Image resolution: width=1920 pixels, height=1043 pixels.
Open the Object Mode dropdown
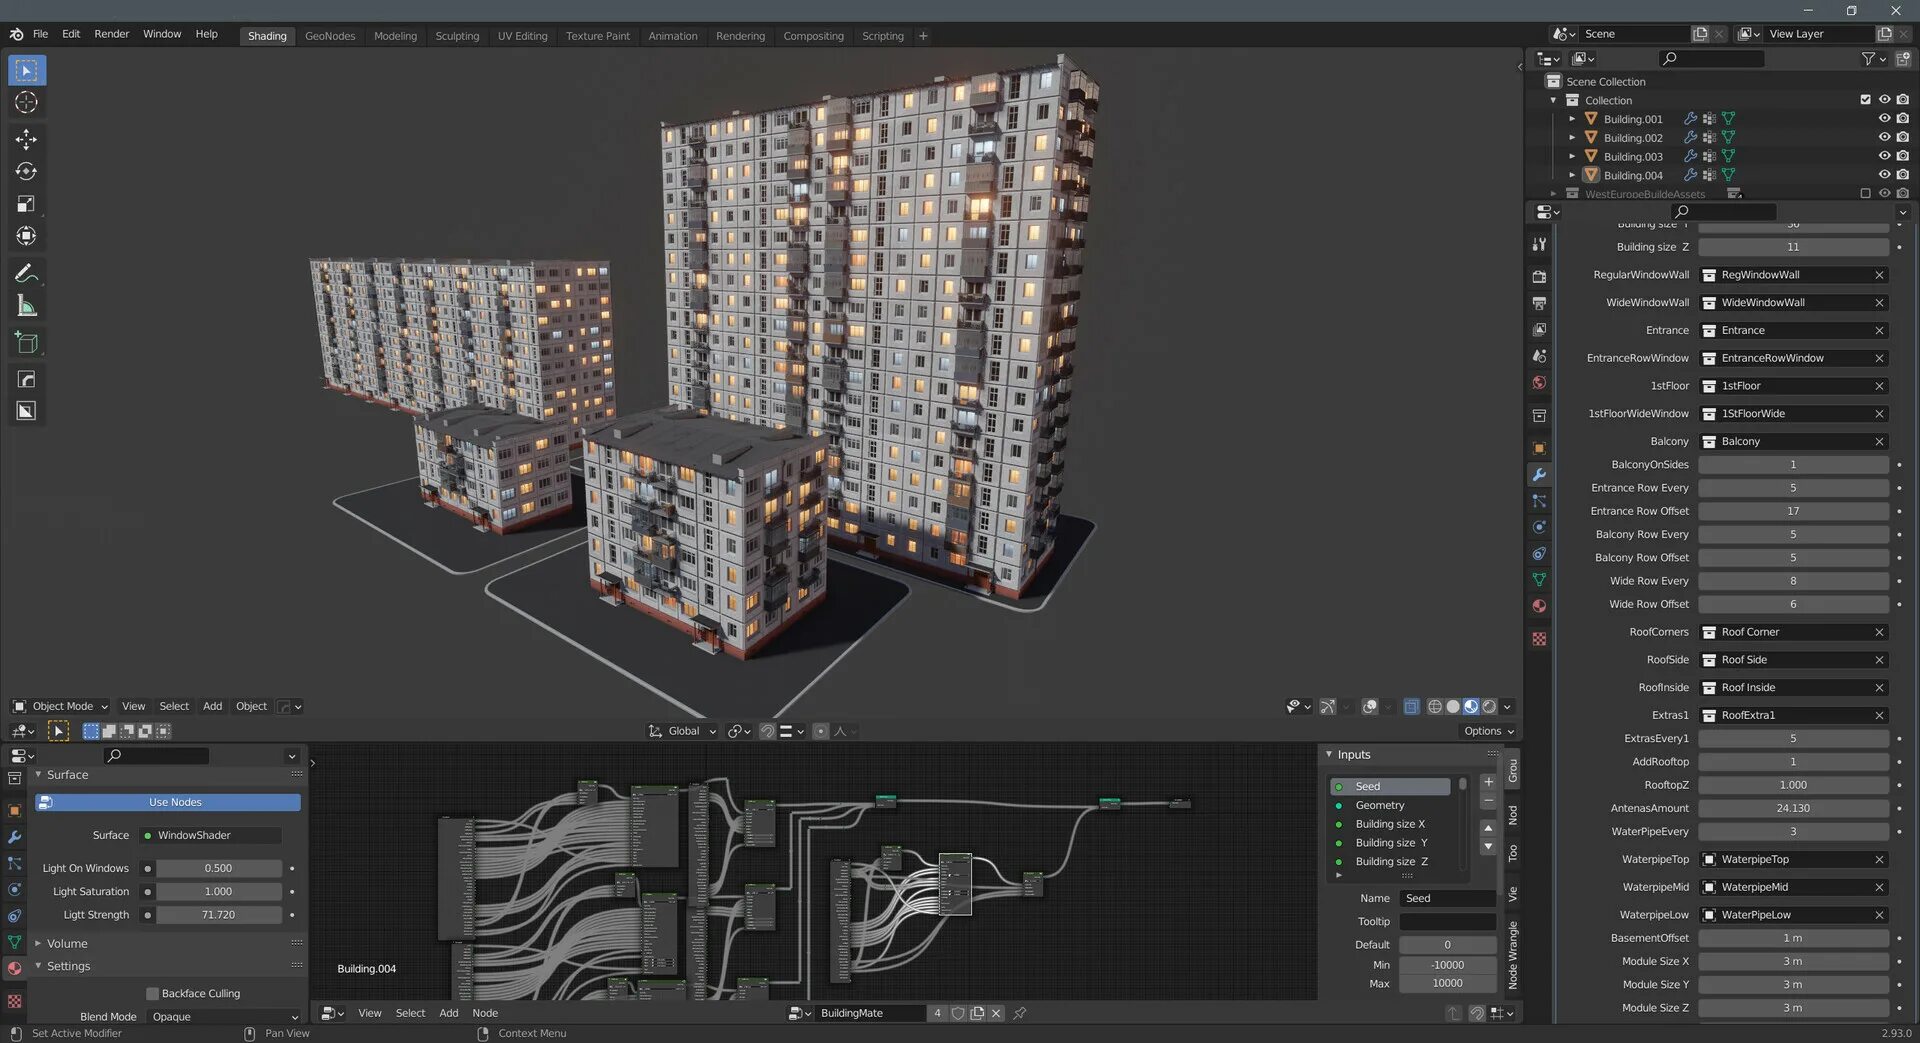(x=61, y=706)
